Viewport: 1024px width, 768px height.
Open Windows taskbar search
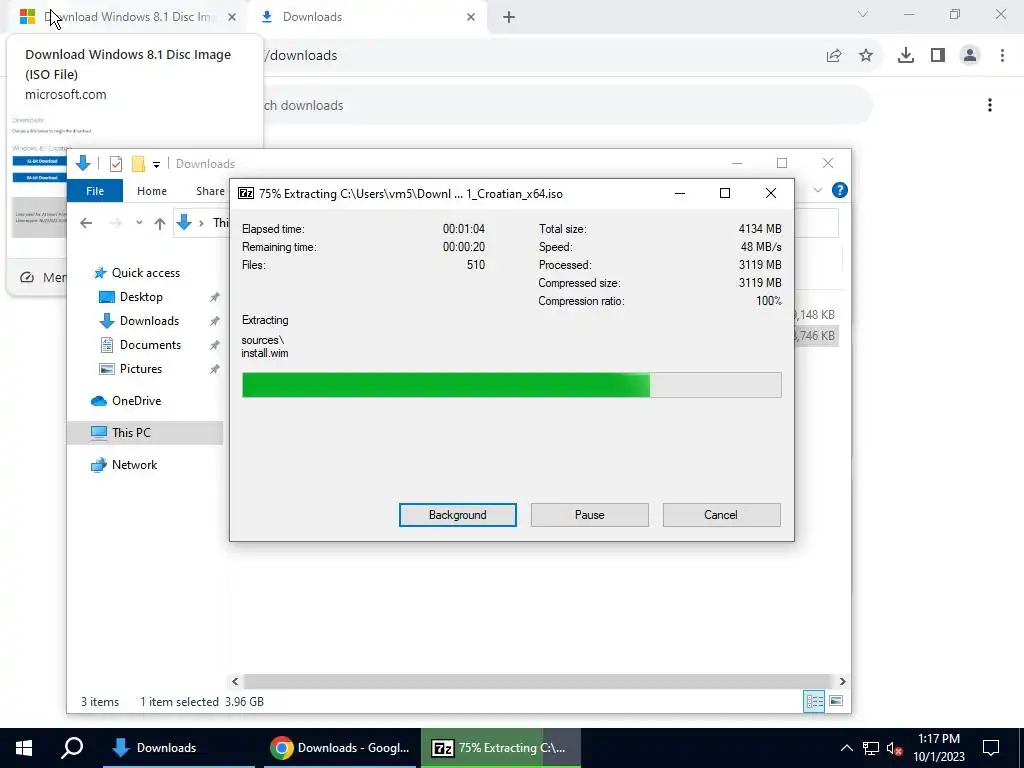pos(72,748)
